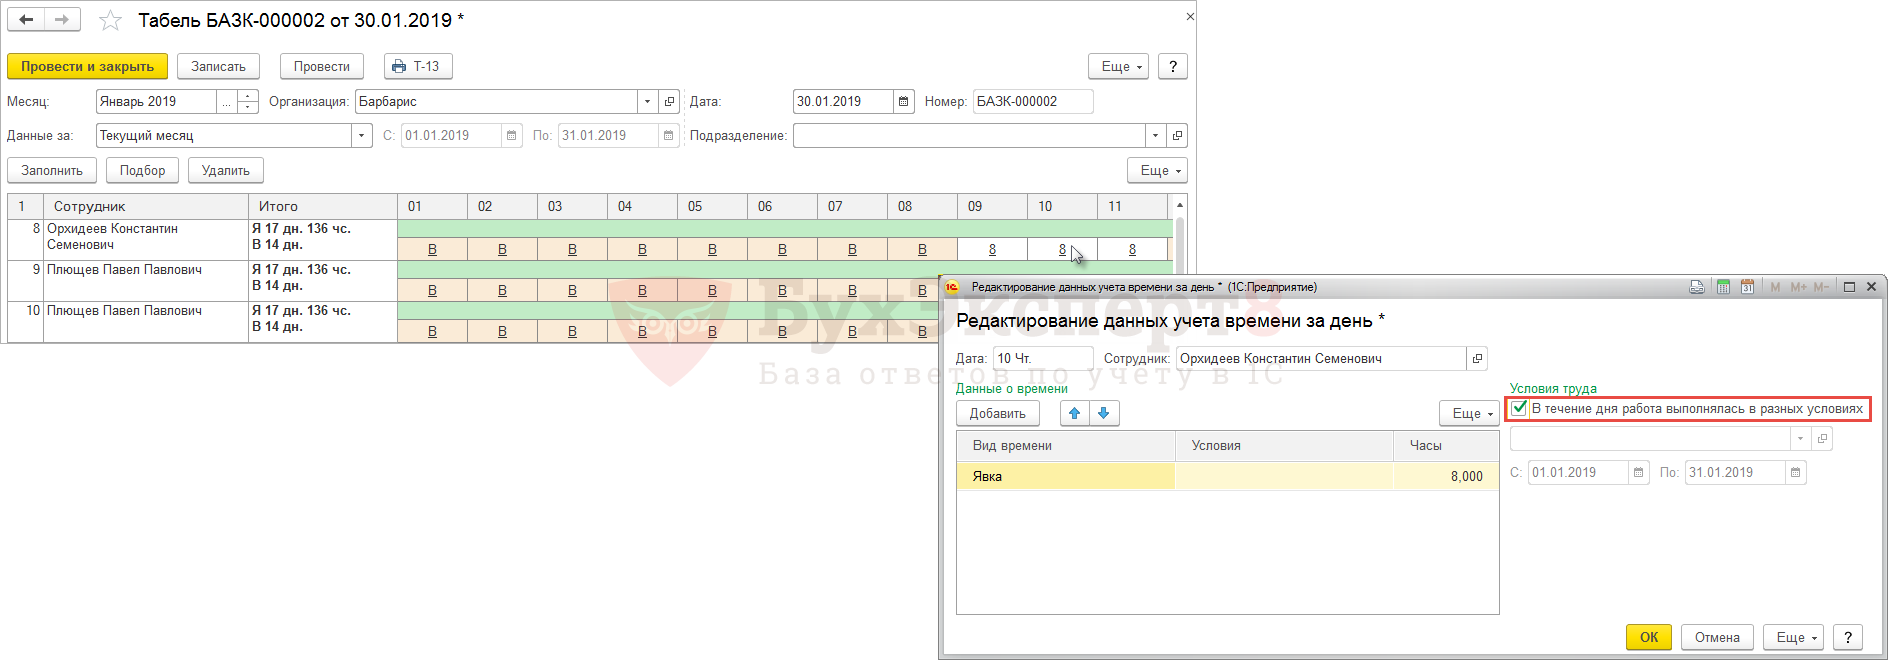Move time row down with blue arrow

(x=1104, y=413)
